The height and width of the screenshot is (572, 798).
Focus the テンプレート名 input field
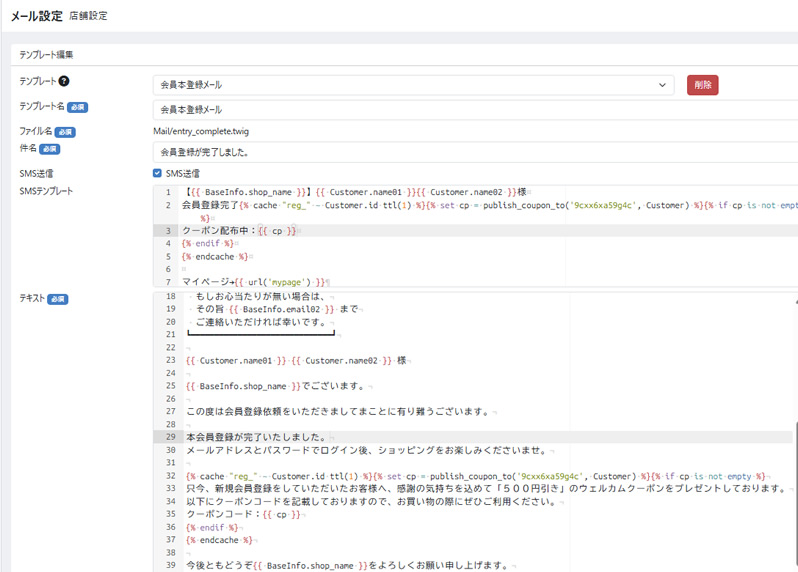[475, 109]
